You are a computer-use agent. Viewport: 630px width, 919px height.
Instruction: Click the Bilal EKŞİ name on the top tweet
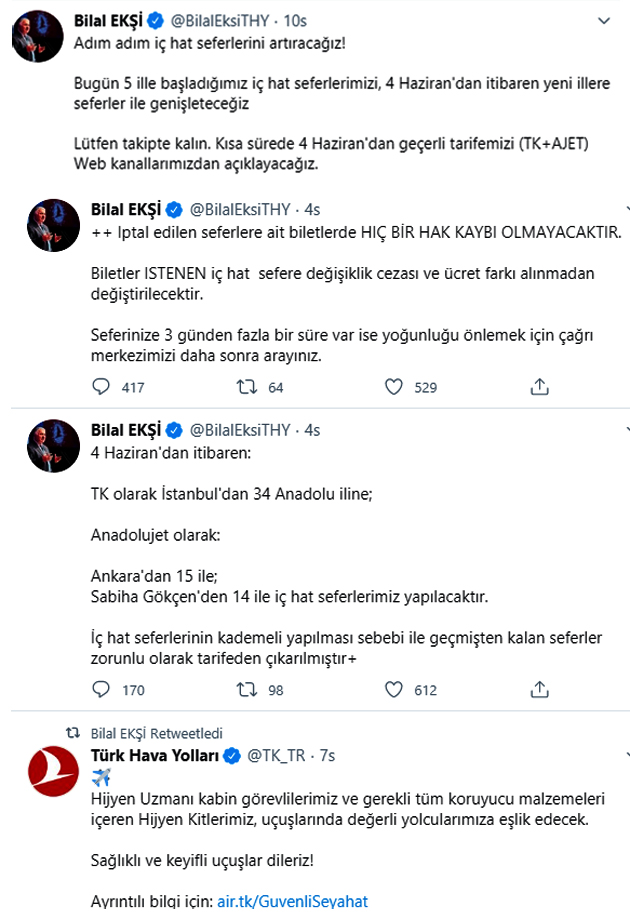(x=118, y=21)
